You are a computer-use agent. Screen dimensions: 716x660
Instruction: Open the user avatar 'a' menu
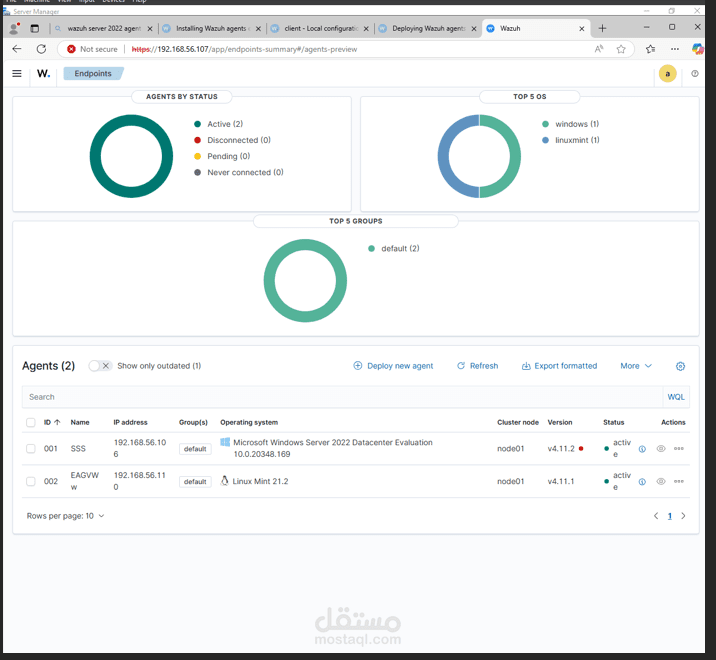pos(667,74)
